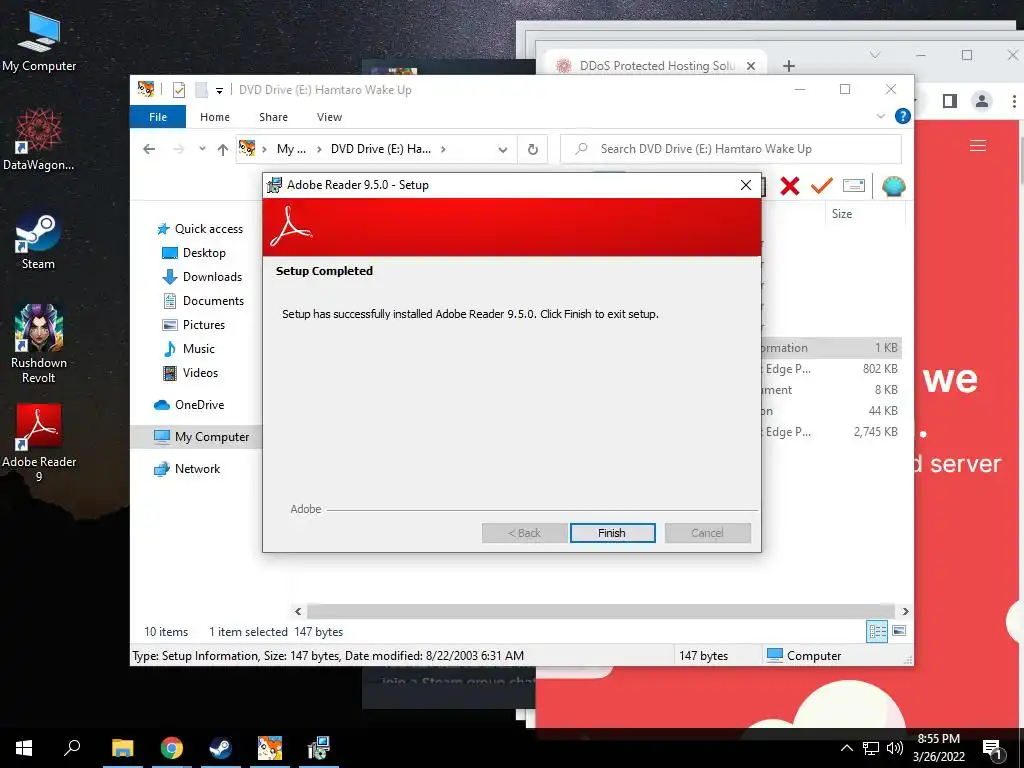This screenshot has height=768, width=1024.
Task: Open My Computer desktop icon
Action: (x=39, y=41)
